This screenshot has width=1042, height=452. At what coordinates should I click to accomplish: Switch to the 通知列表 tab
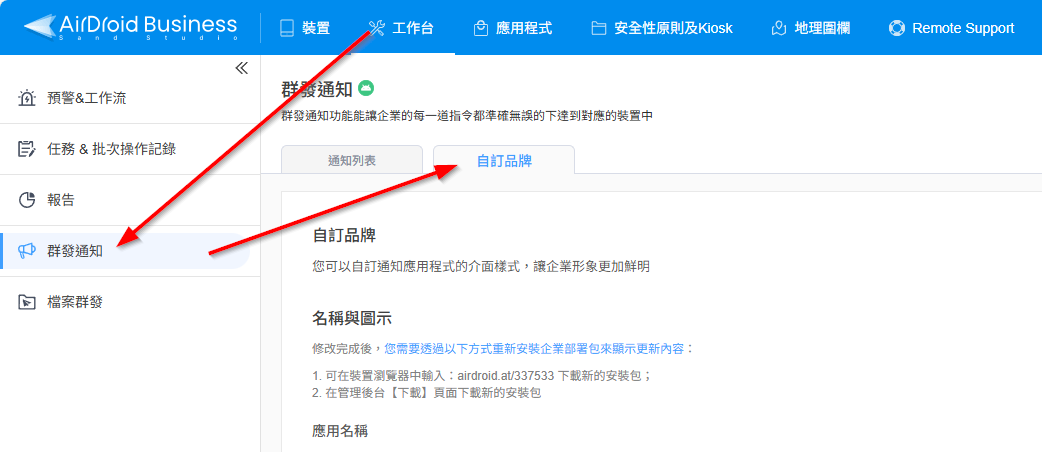click(352, 160)
